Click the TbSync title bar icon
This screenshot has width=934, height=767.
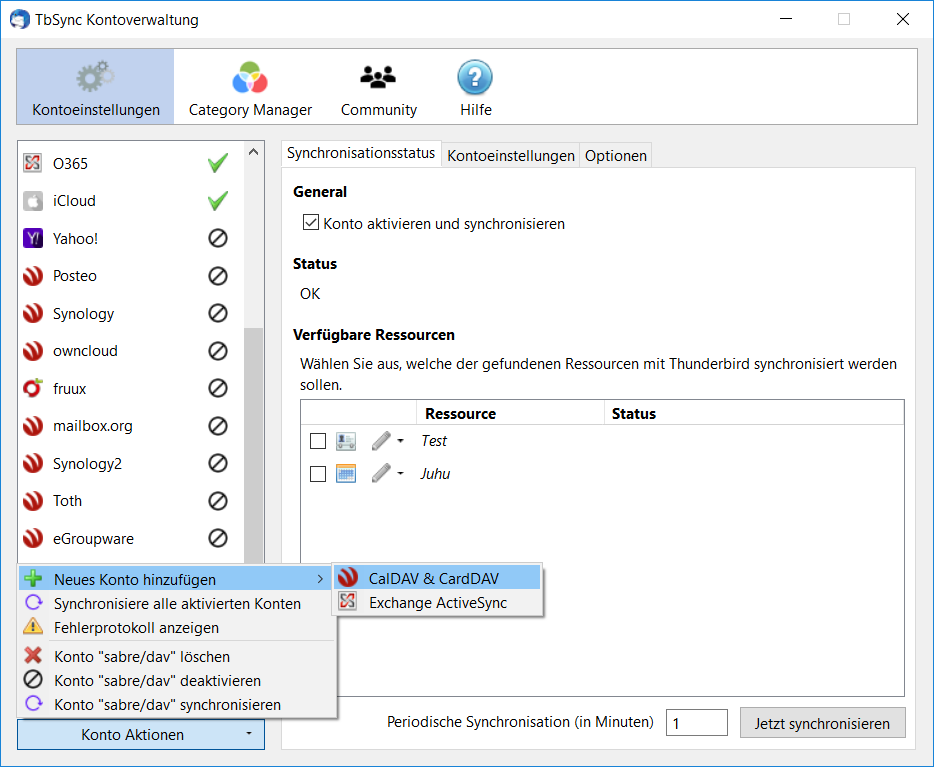[x=20, y=19]
